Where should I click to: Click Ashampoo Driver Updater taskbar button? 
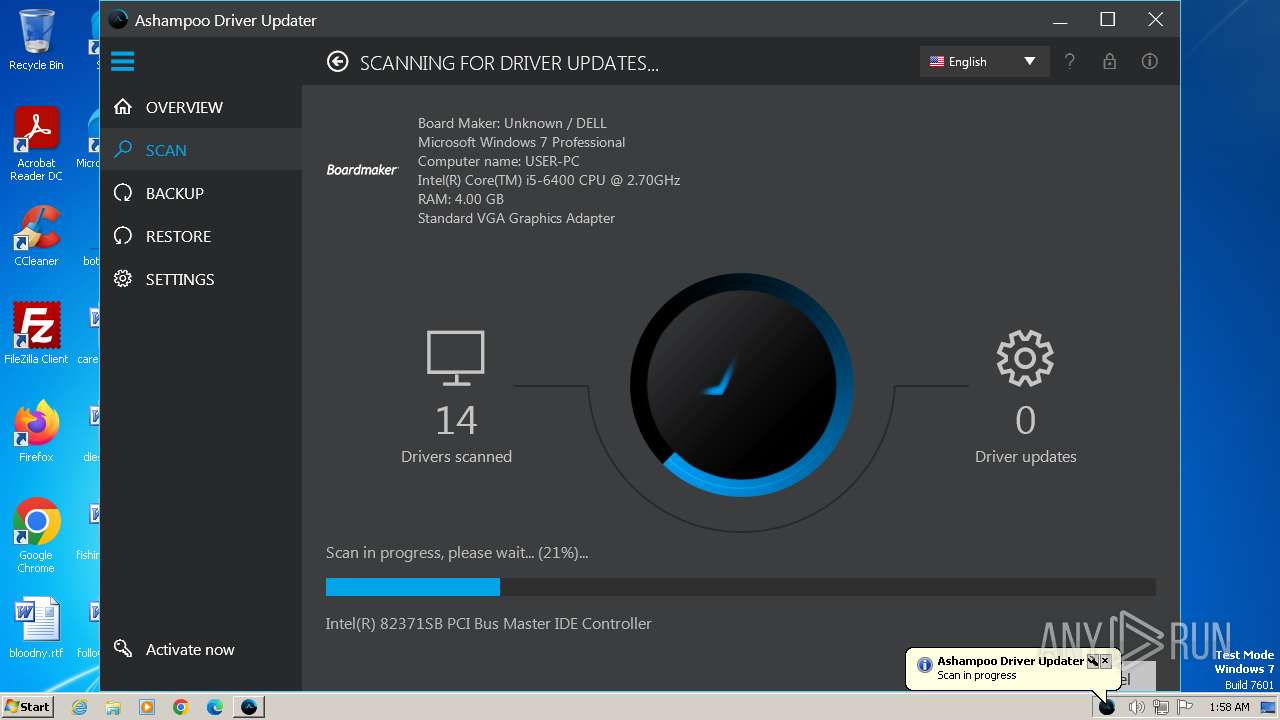(x=249, y=707)
